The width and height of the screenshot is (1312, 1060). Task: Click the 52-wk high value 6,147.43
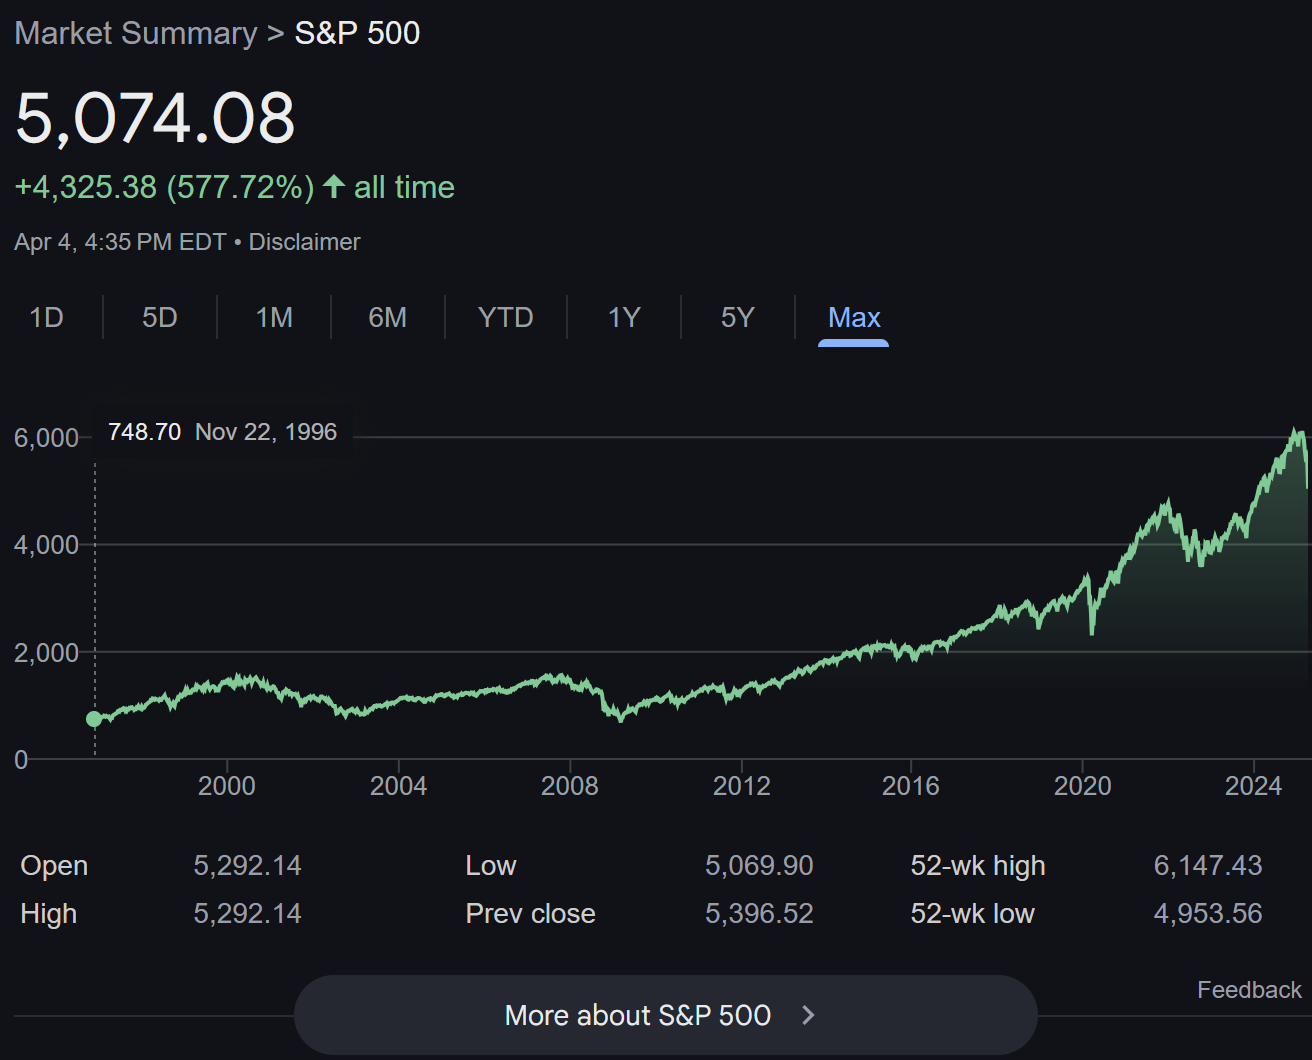pos(1208,866)
